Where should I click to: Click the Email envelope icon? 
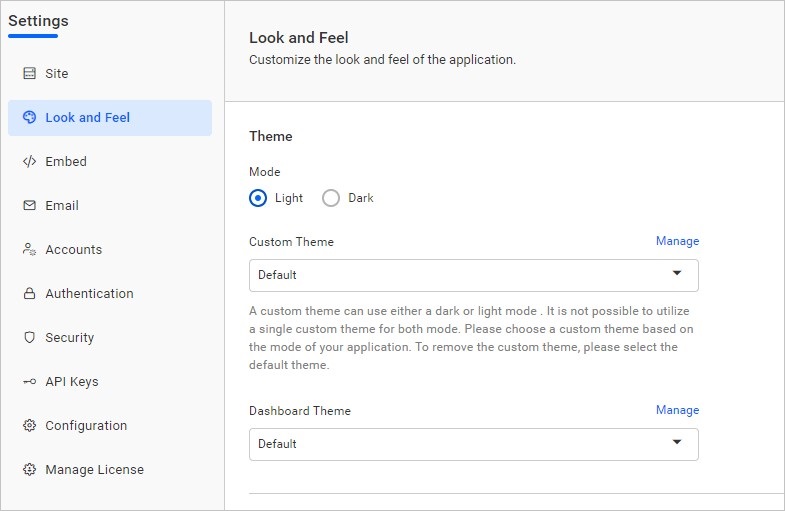pyautogui.click(x=29, y=206)
